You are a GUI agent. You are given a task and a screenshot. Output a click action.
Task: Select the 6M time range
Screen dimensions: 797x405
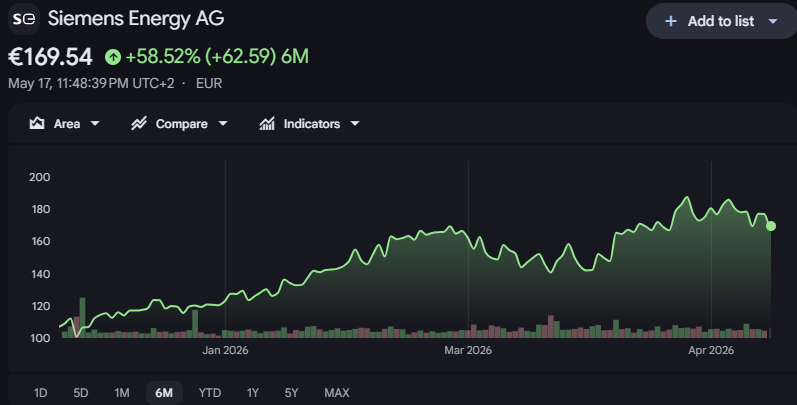[x=164, y=393]
